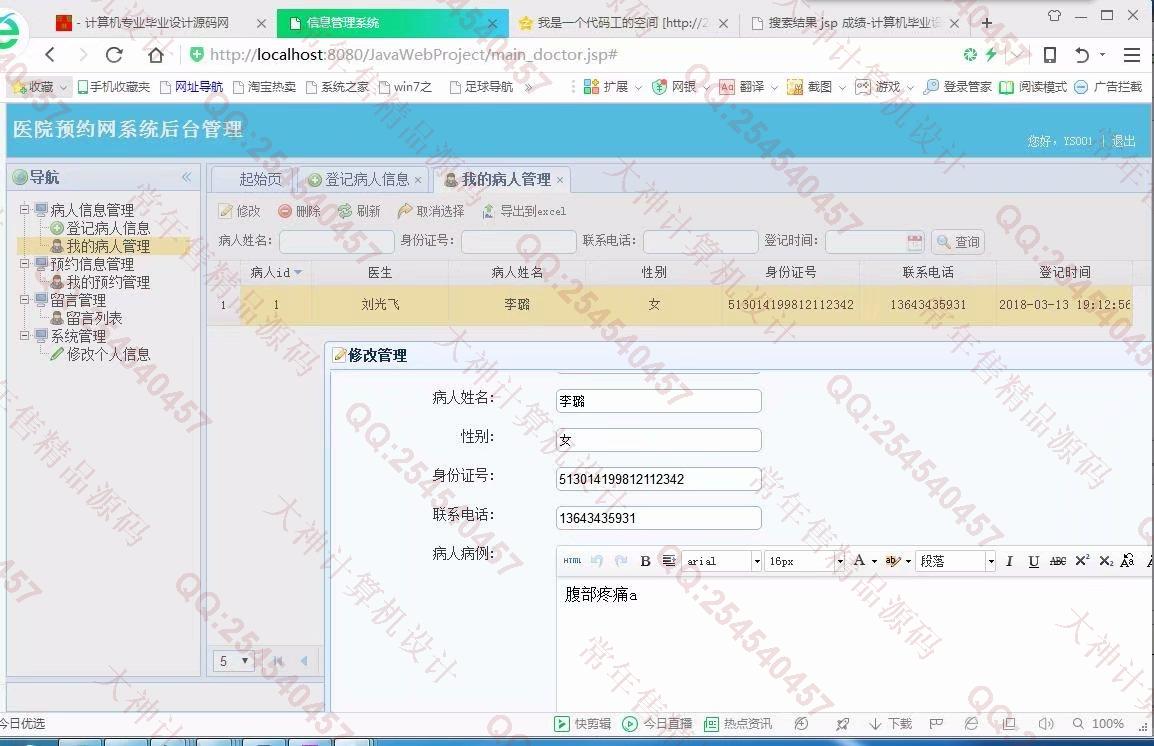
Task: Apply strikethrough formatting in the editor
Action: [x=1058, y=561]
